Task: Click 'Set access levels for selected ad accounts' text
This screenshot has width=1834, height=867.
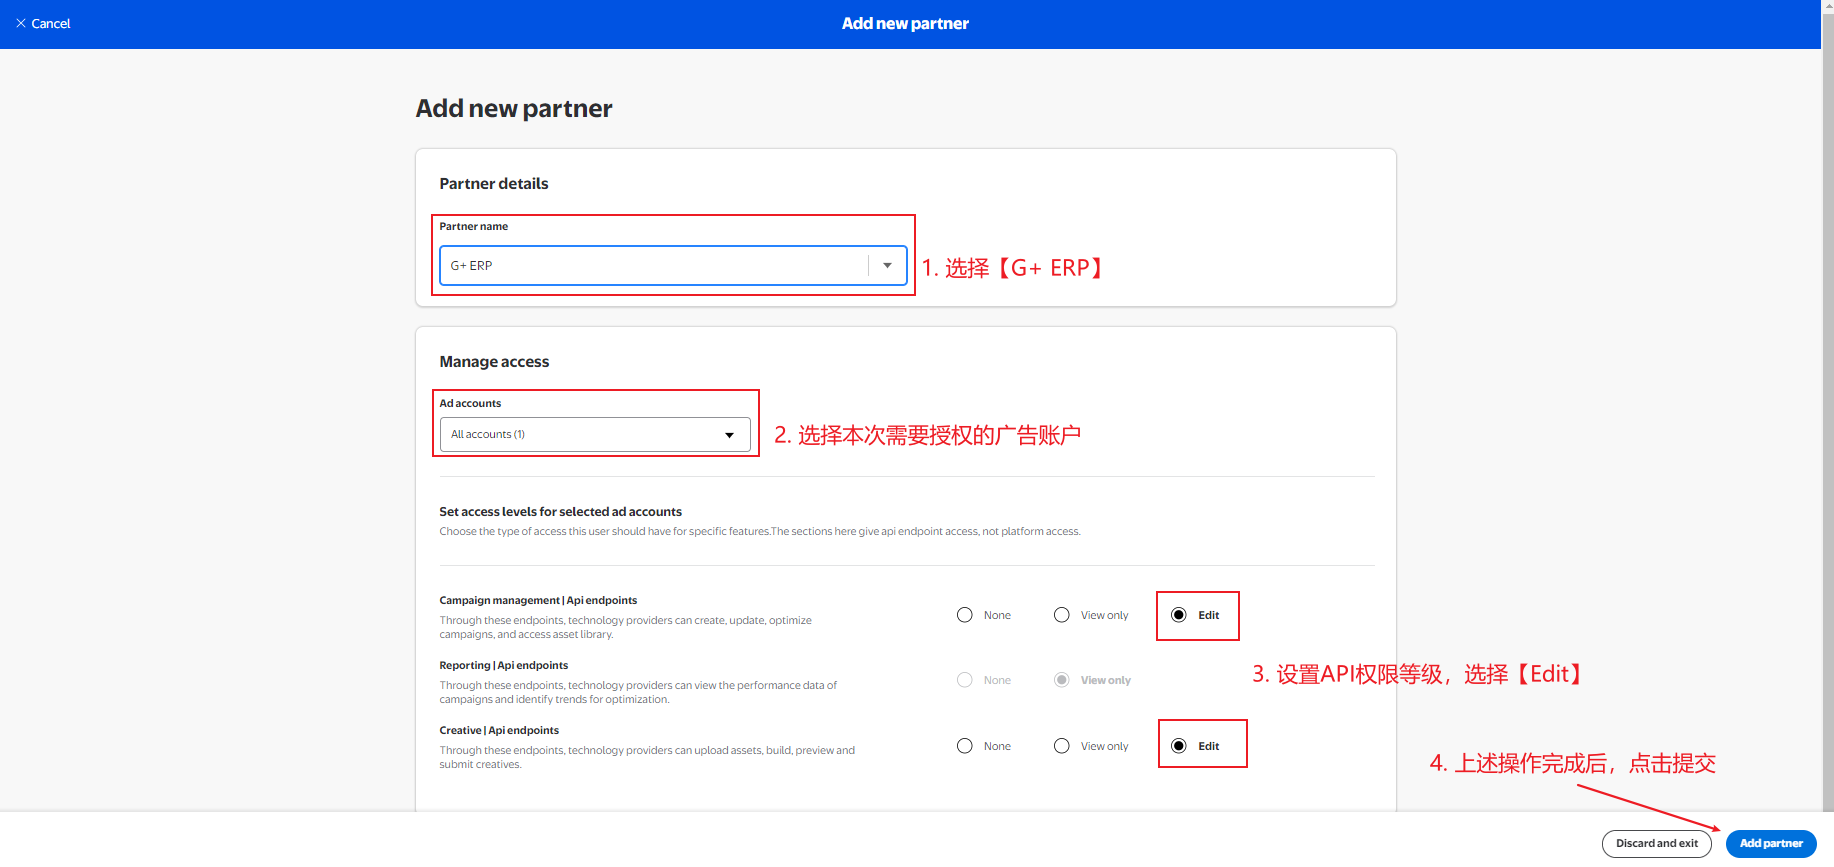Action: 560,511
